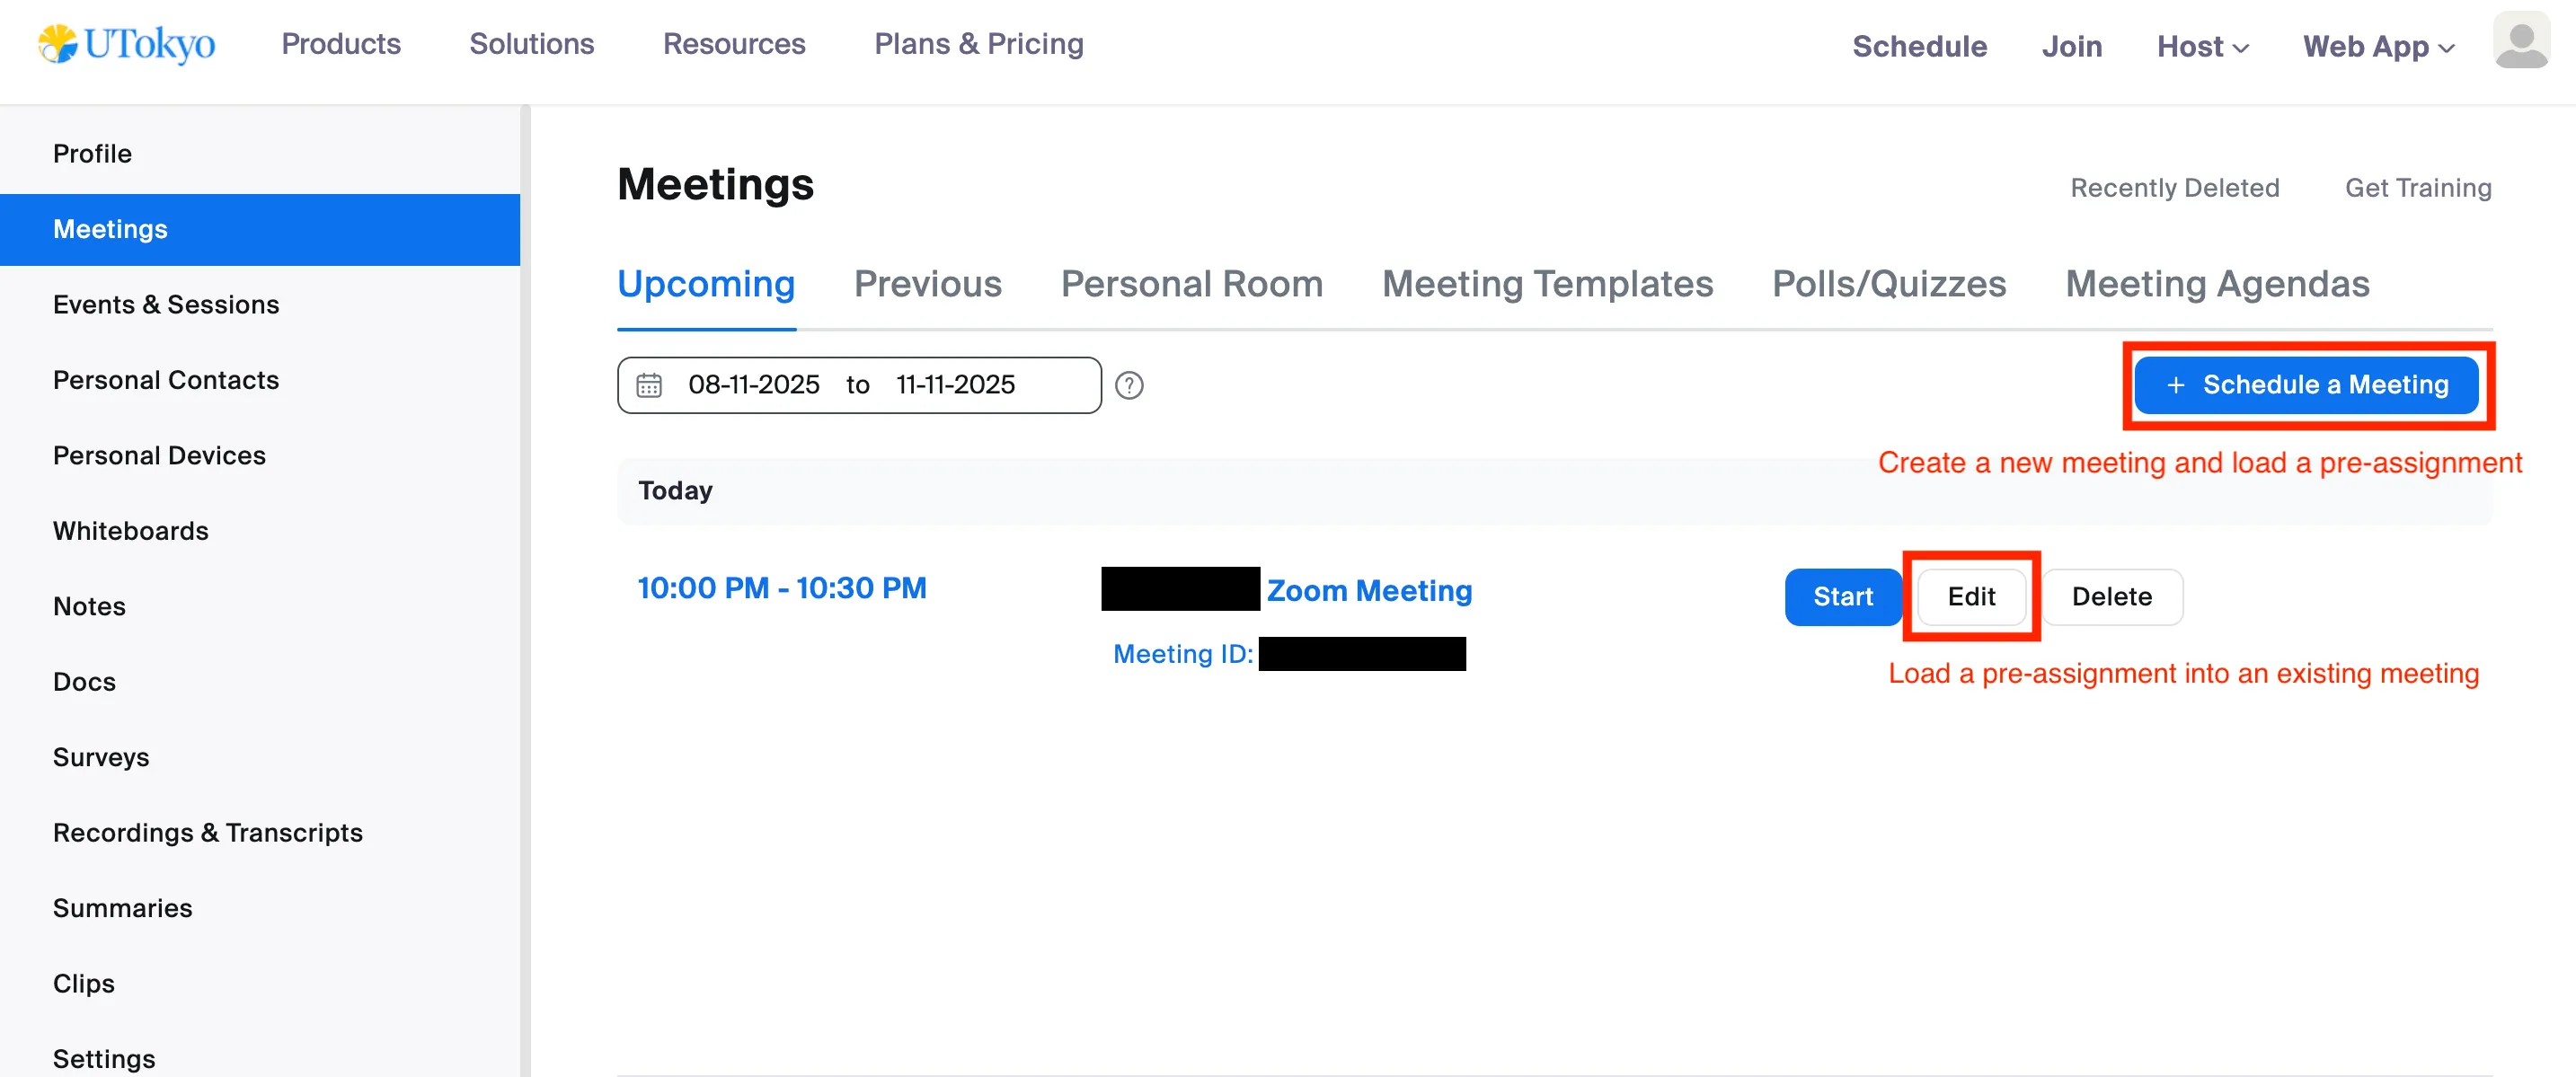2576x1077 pixels.
Task: Click the Schedule a Meeting button
Action: pyautogui.click(x=2306, y=385)
